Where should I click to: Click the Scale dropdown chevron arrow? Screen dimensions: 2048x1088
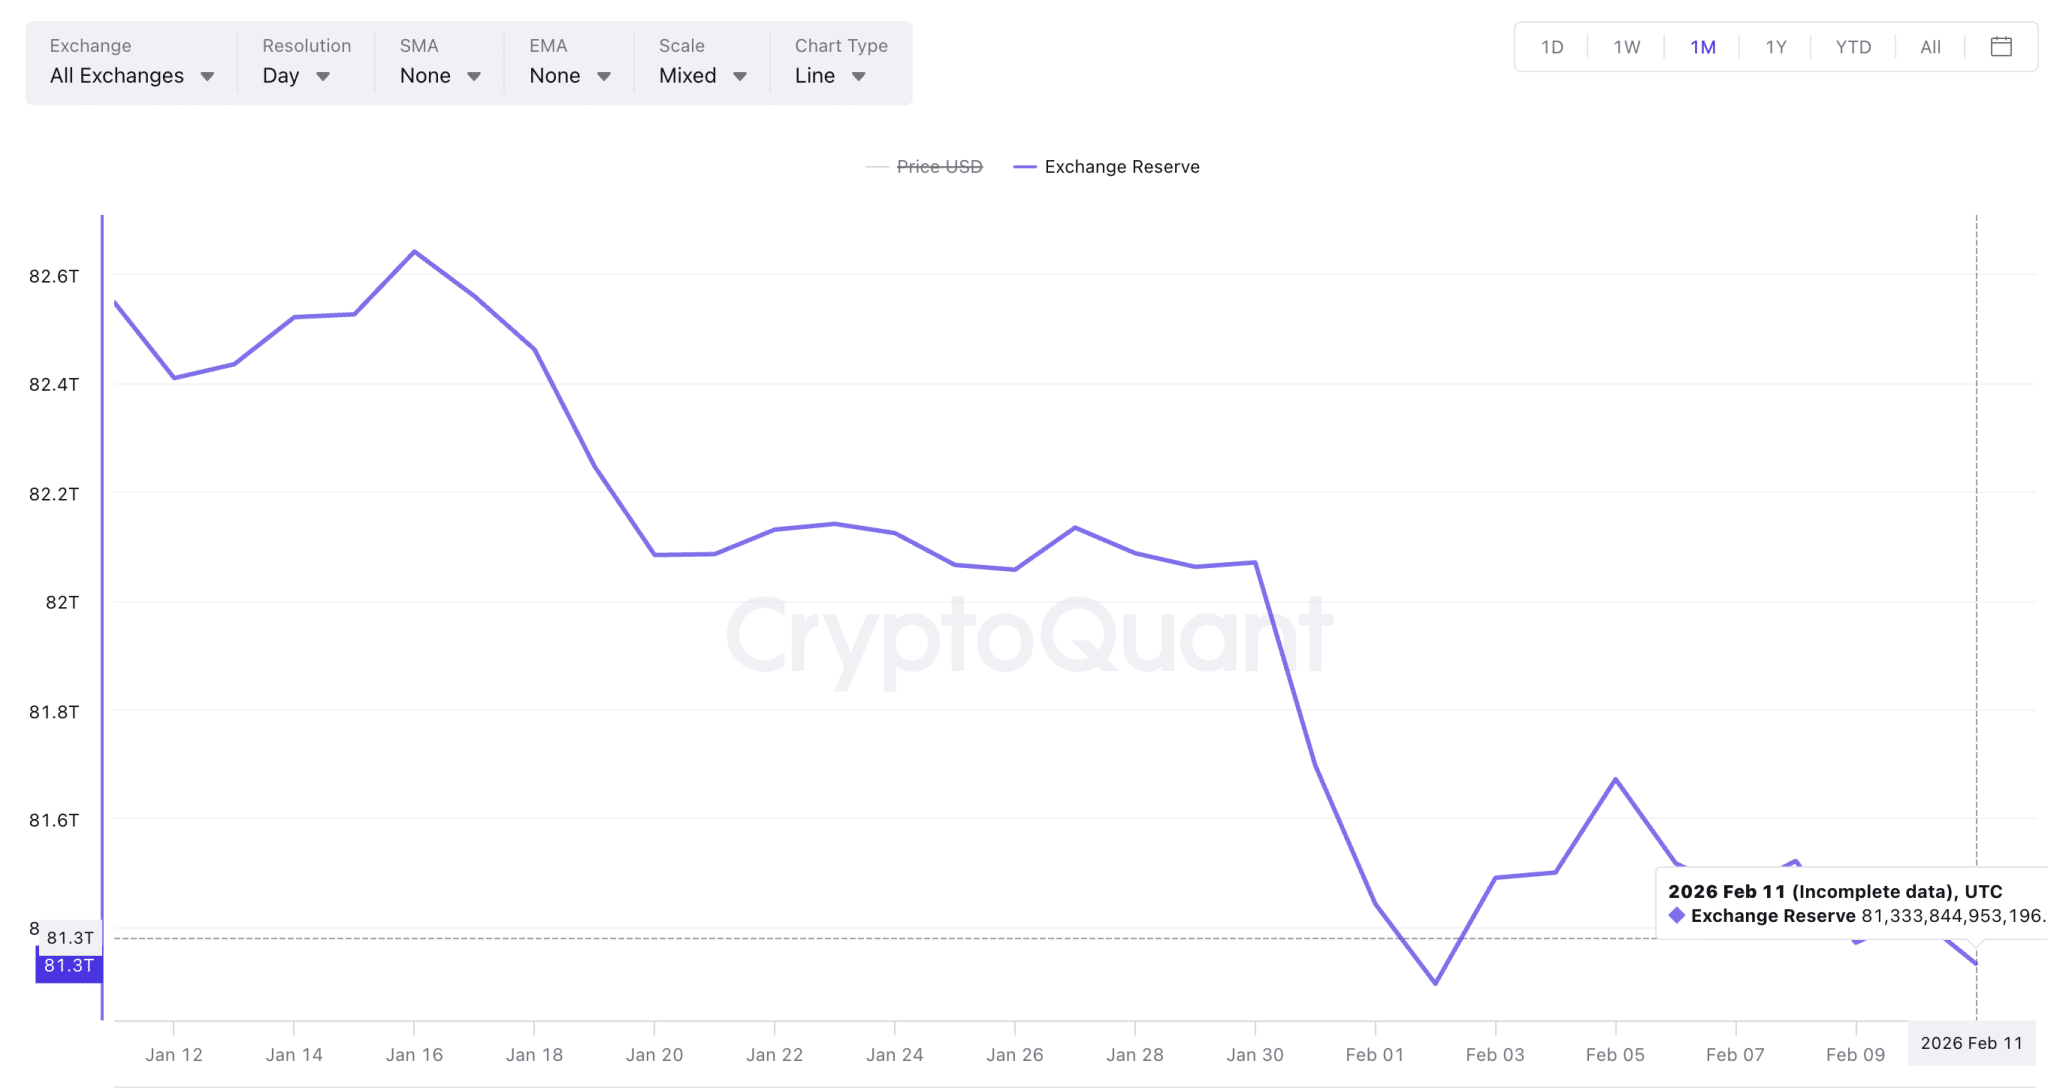point(740,76)
